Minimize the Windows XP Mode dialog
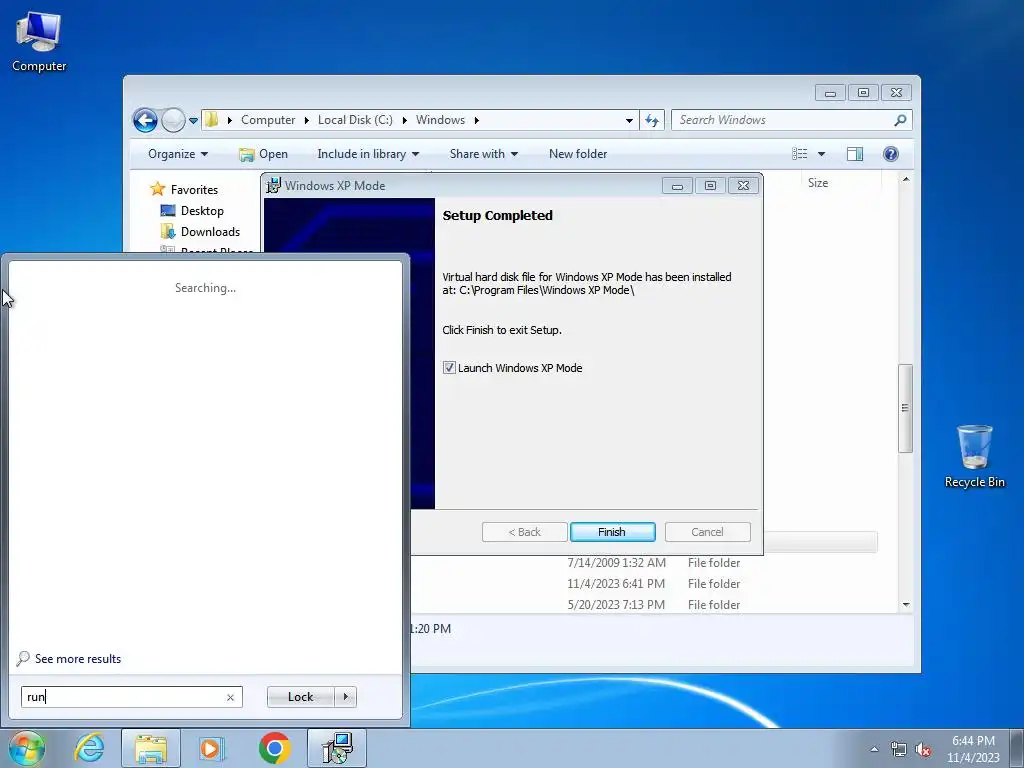Image resolution: width=1024 pixels, height=768 pixels. pyautogui.click(x=677, y=186)
